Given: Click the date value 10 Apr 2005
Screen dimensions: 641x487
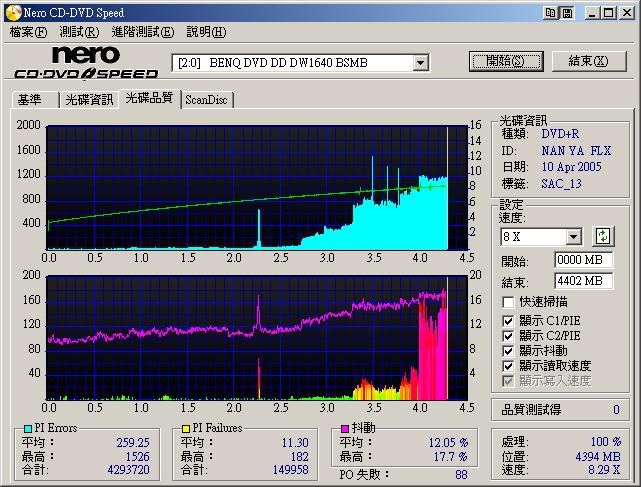Looking at the screenshot, I should [x=572, y=167].
